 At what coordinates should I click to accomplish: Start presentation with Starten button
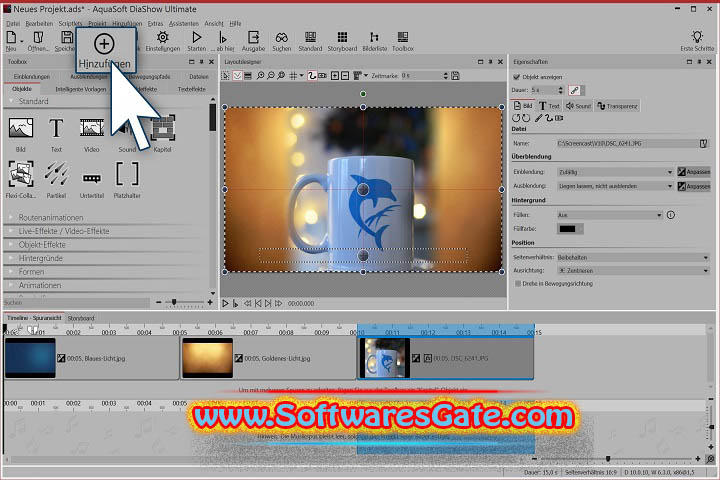(x=197, y=40)
